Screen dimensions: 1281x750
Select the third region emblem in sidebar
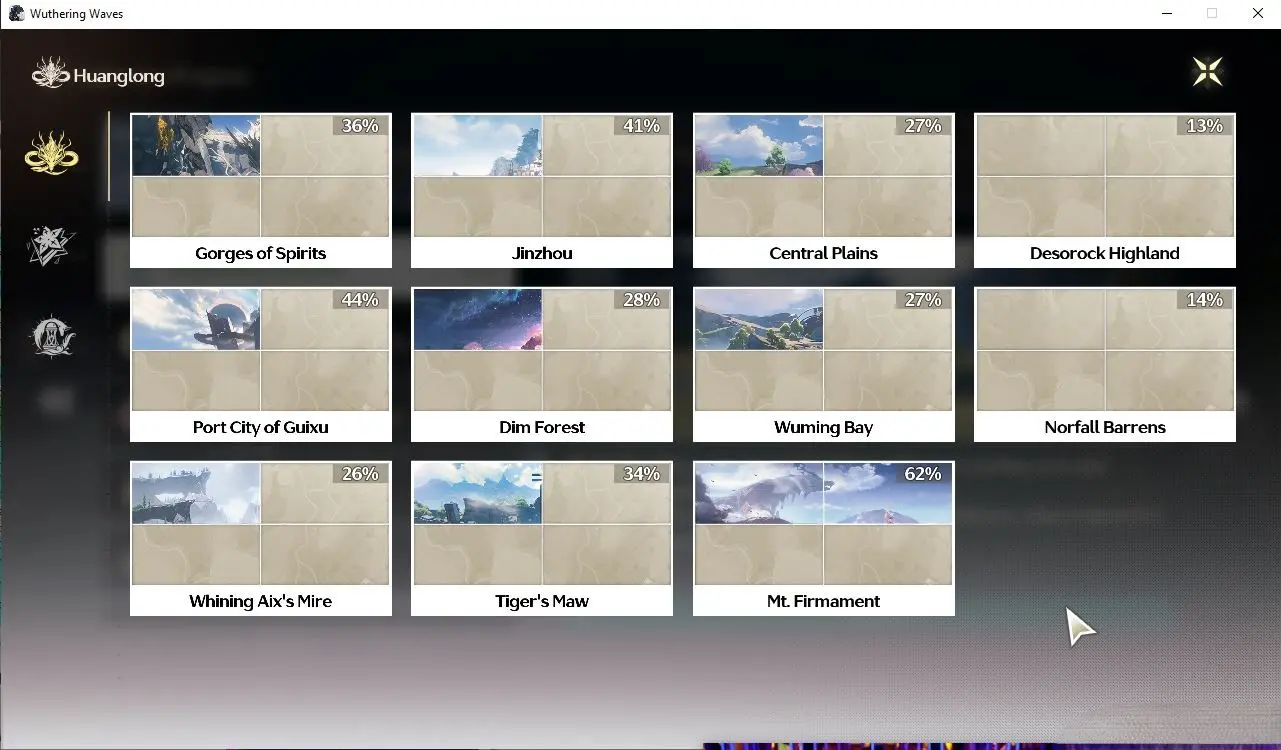52,337
